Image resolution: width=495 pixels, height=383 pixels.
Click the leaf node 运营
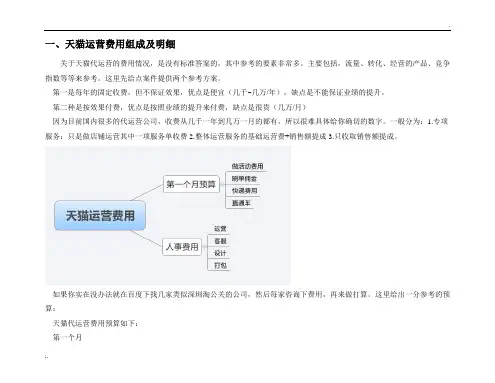click(x=220, y=229)
